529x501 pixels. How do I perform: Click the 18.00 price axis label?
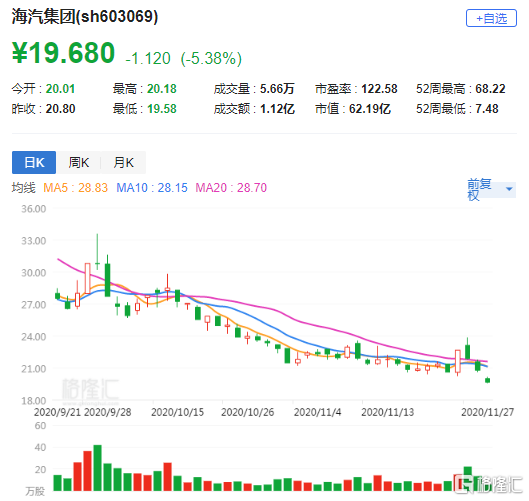click(x=33, y=401)
